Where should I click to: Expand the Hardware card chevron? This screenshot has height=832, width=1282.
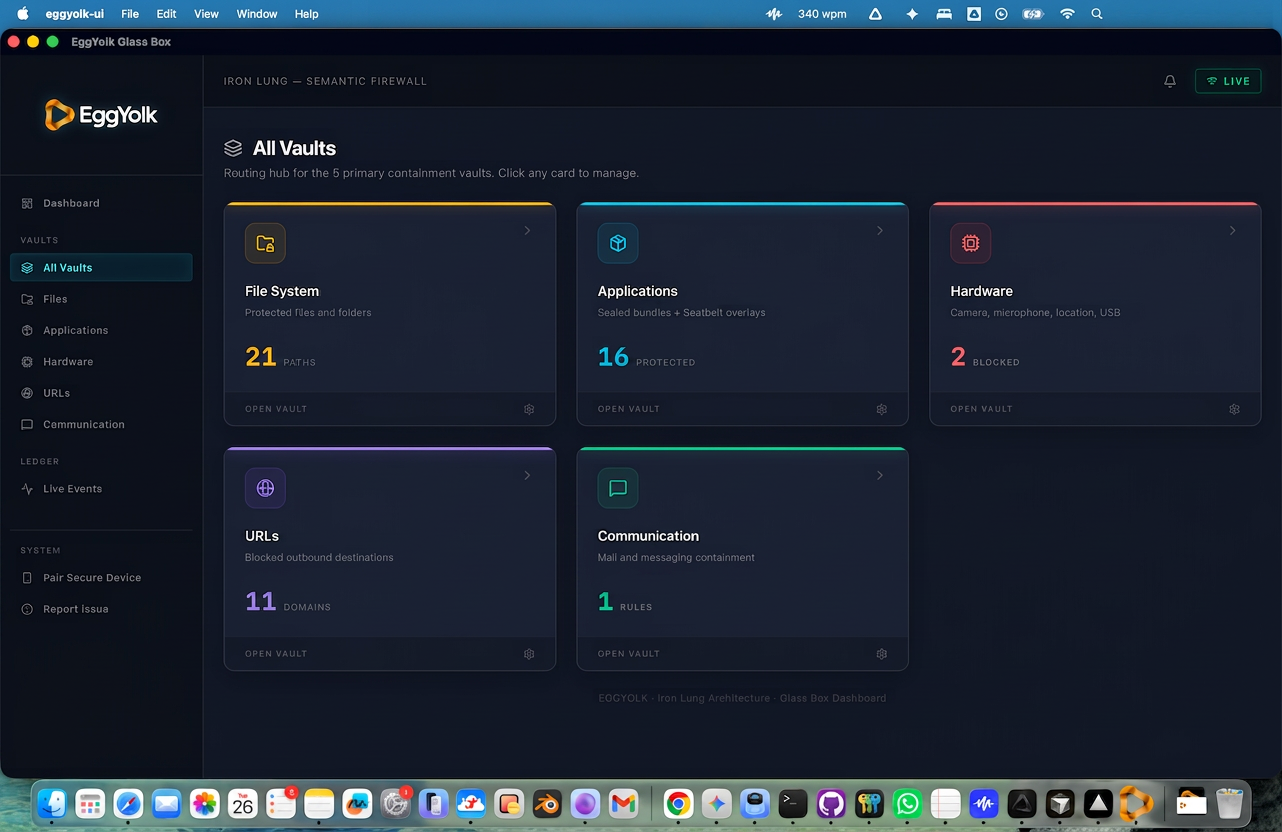(1232, 231)
